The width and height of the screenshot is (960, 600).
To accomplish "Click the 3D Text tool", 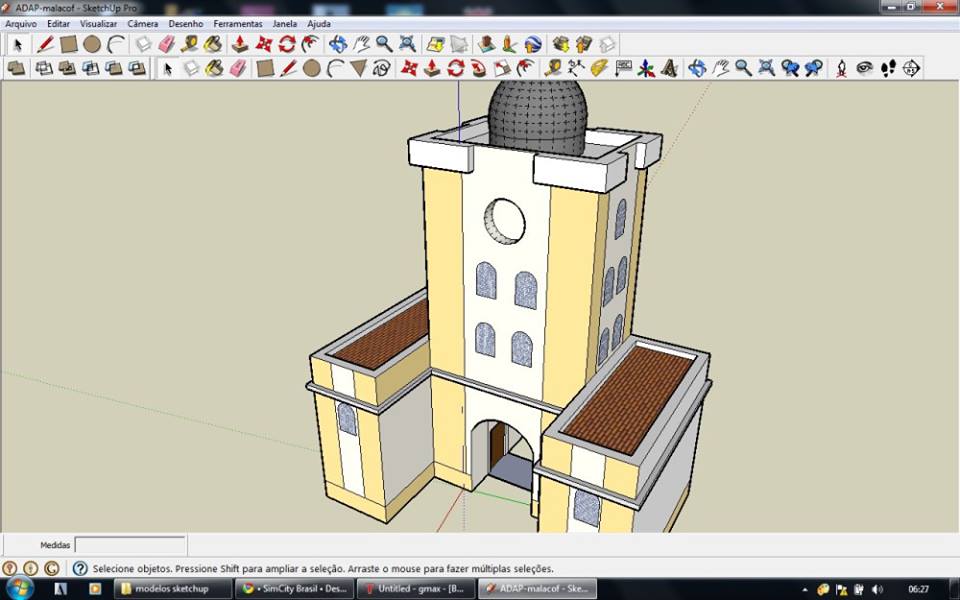I will (x=669, y=68).
